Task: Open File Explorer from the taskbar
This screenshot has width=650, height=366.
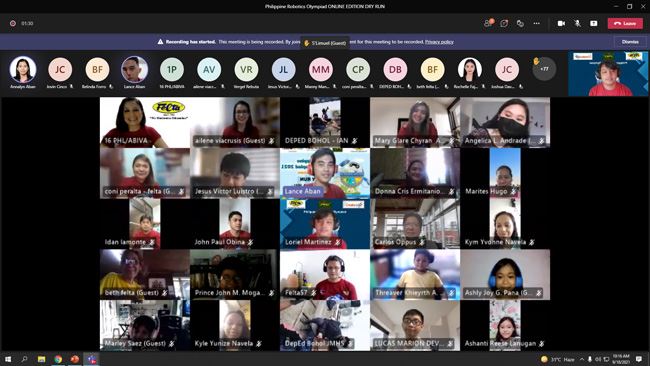Action: 41,359
